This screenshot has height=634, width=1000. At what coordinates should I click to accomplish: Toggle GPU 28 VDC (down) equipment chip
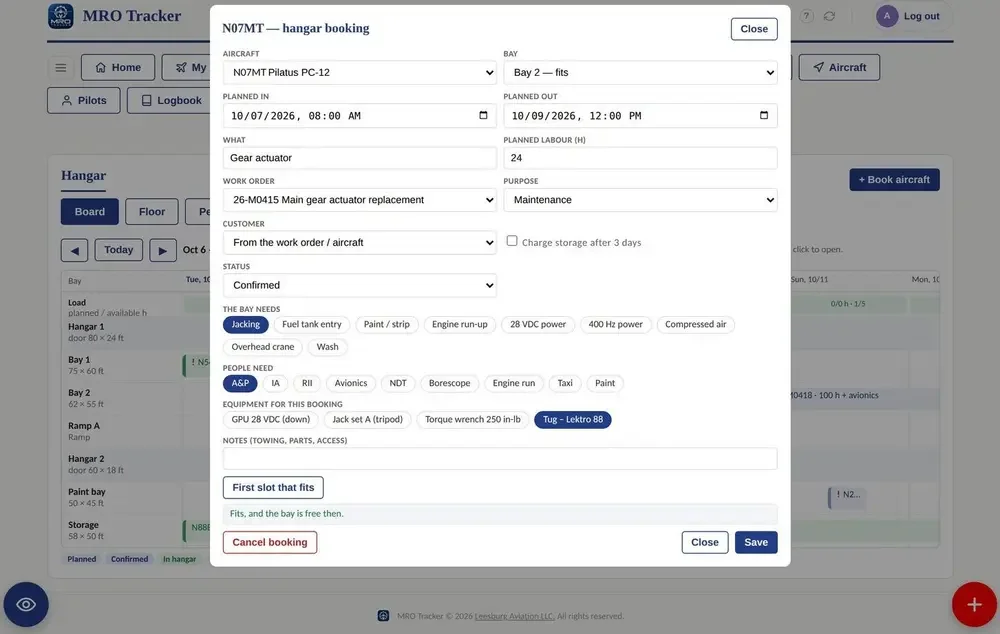270,420
